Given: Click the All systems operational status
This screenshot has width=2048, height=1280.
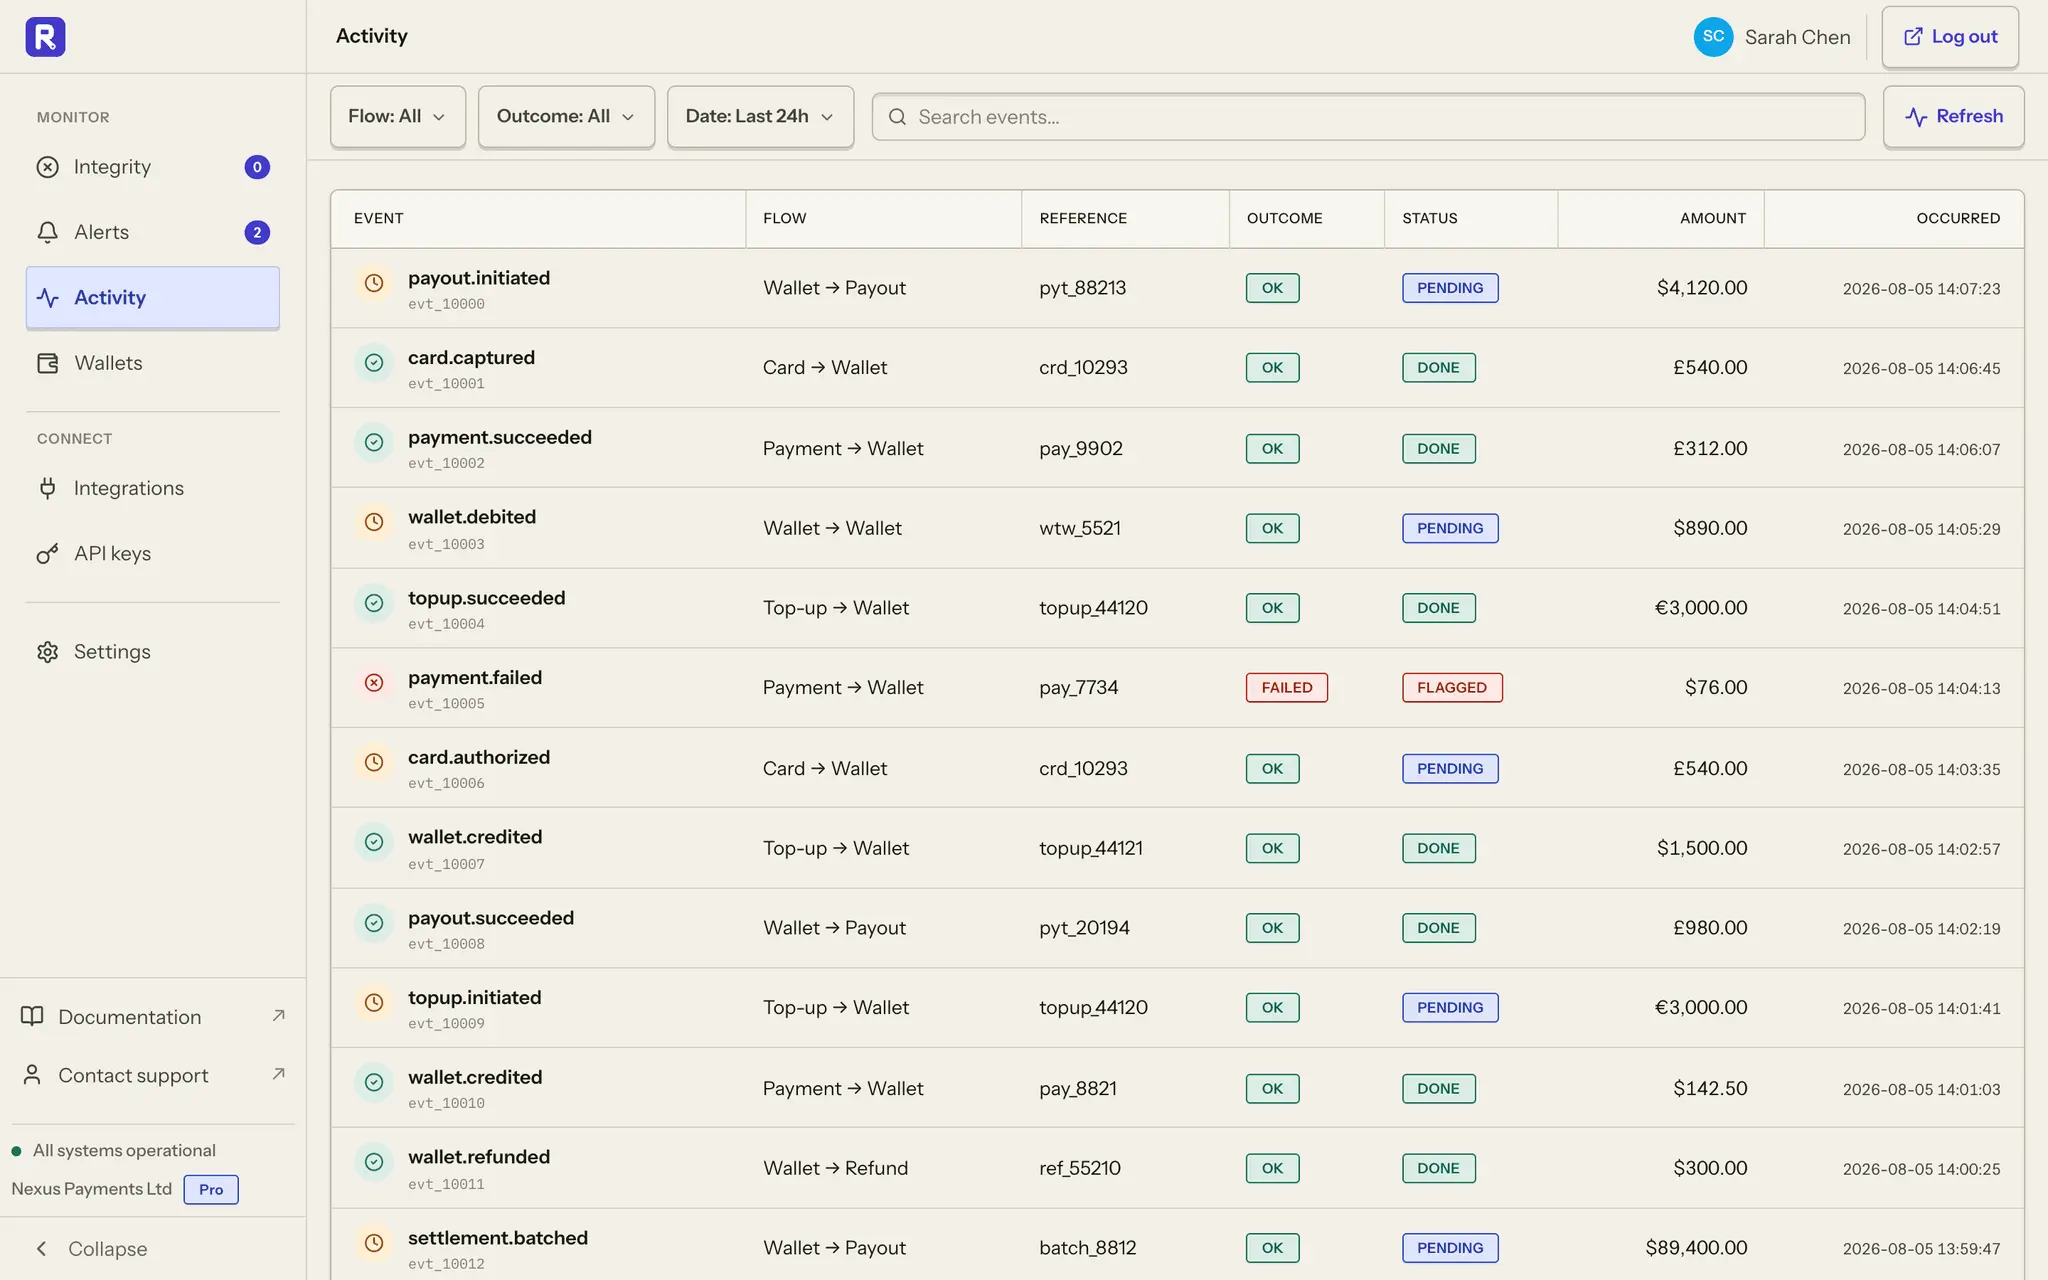Looking at the screenshot, I should click(114, 1151).
